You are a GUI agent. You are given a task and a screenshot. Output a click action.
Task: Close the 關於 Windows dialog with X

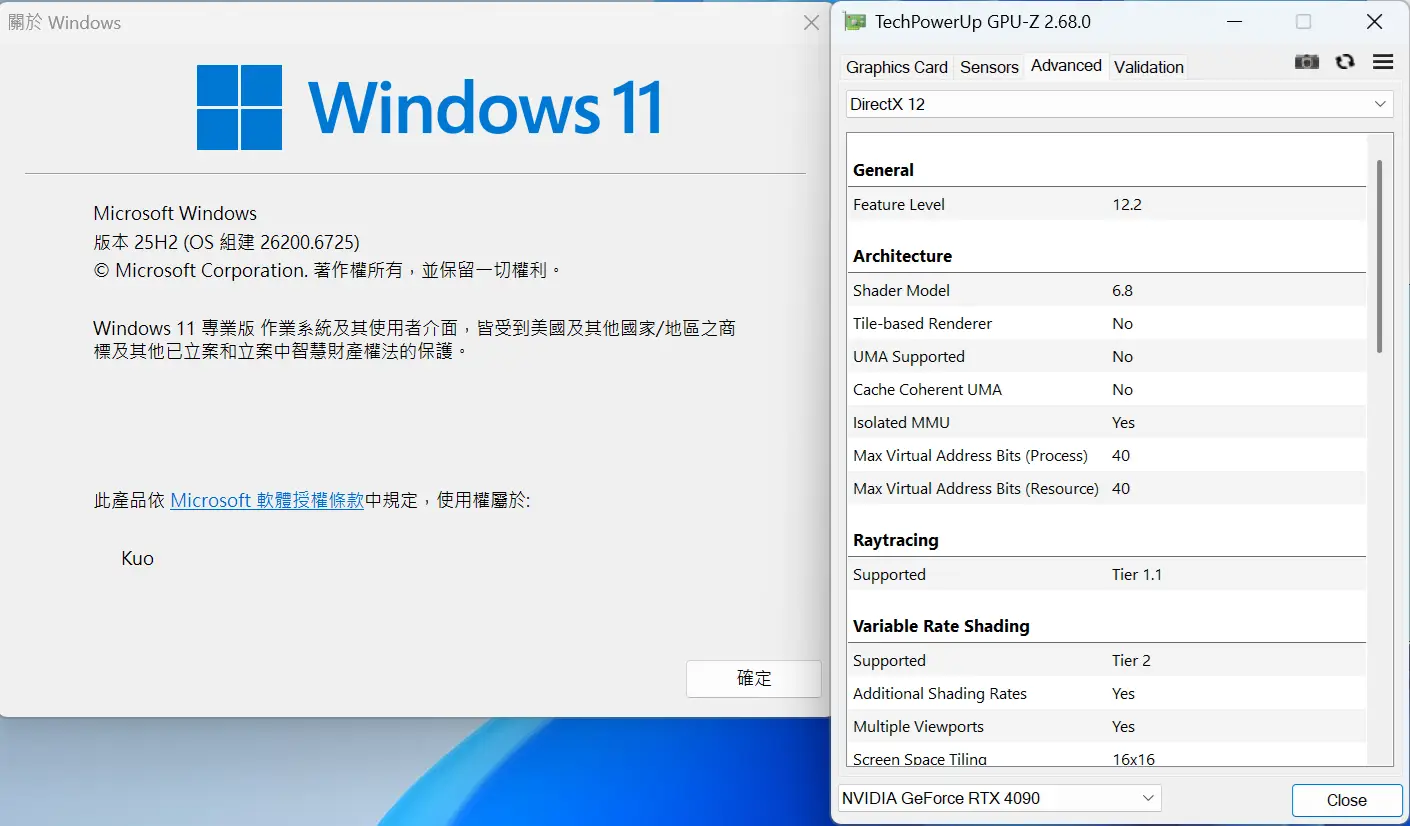pyautogui.click(x=811, y=23)
